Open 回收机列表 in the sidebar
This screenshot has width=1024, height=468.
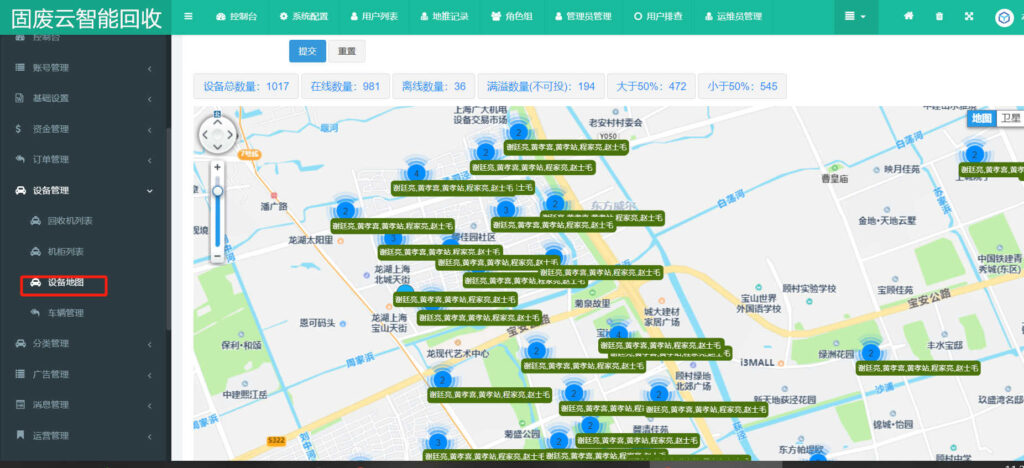(x=69, y=221)
